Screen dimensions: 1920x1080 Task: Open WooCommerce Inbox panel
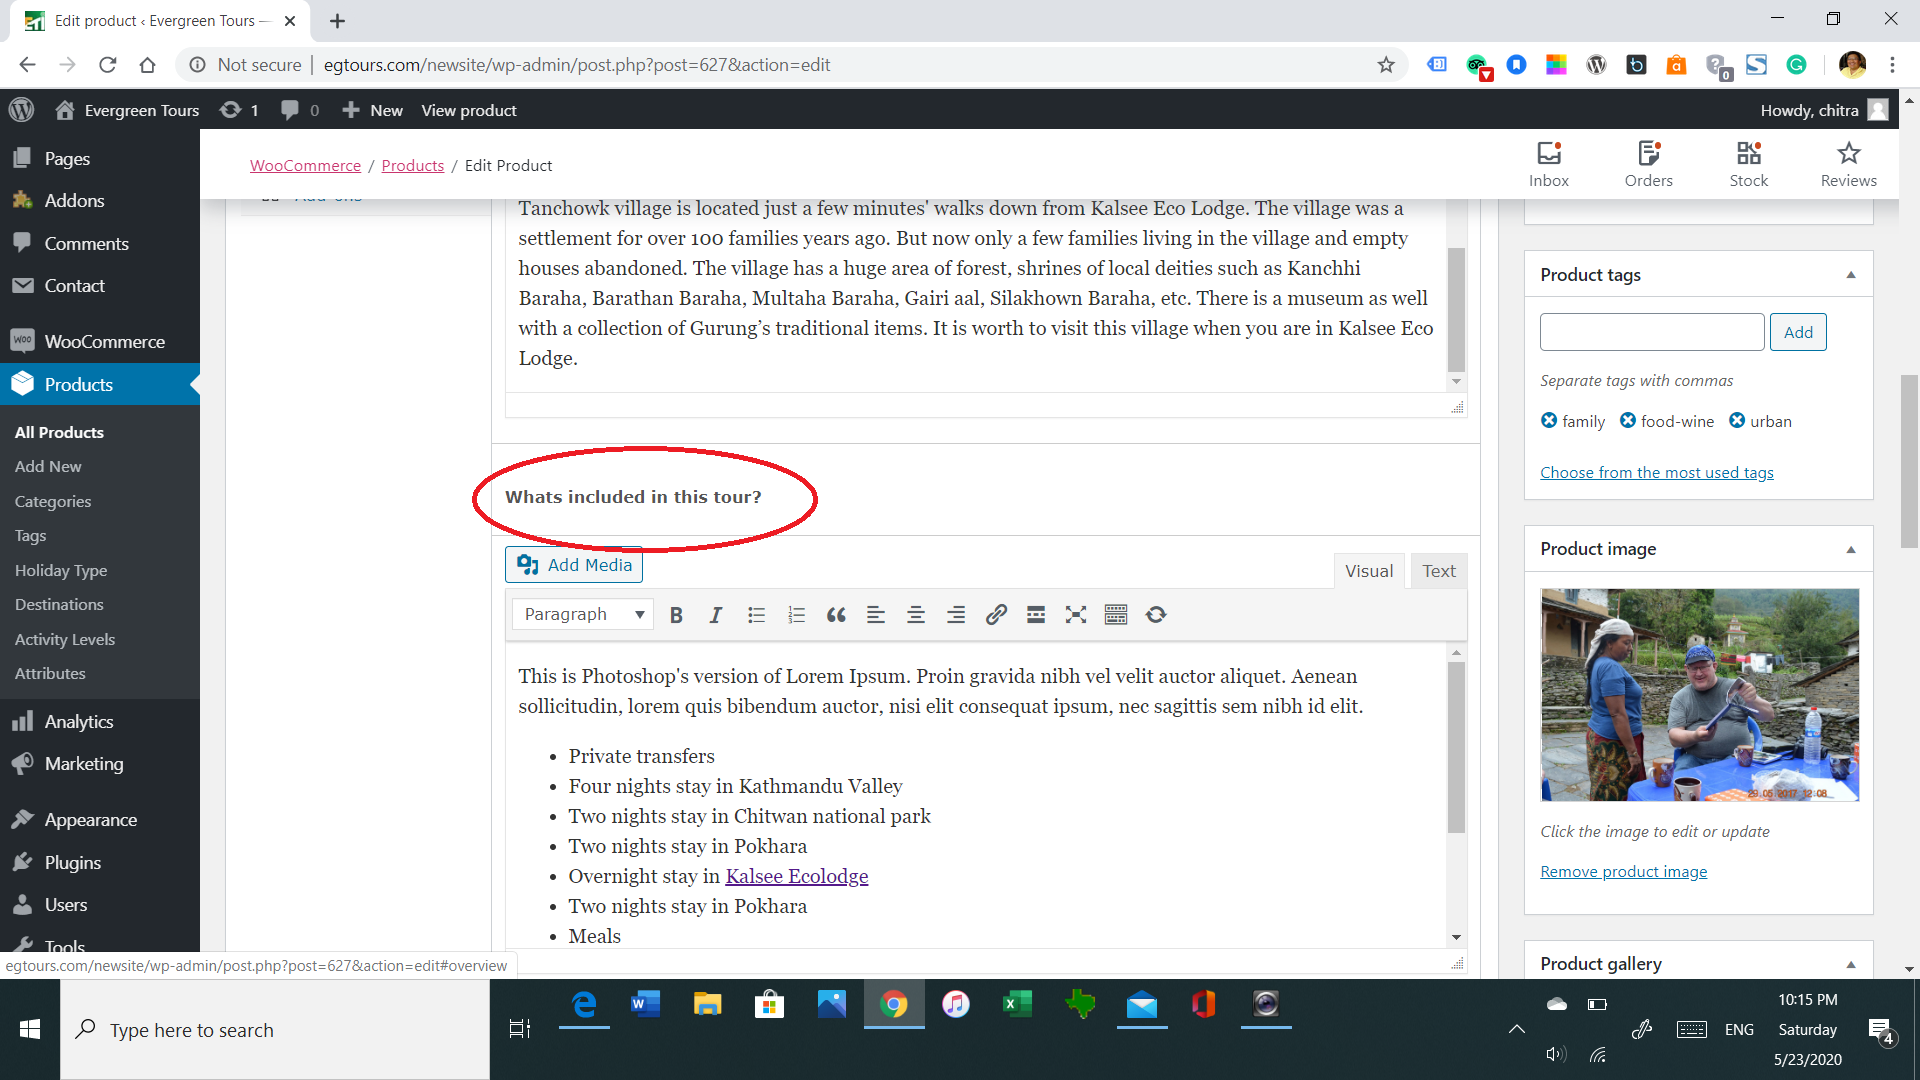click(1549, 164)
